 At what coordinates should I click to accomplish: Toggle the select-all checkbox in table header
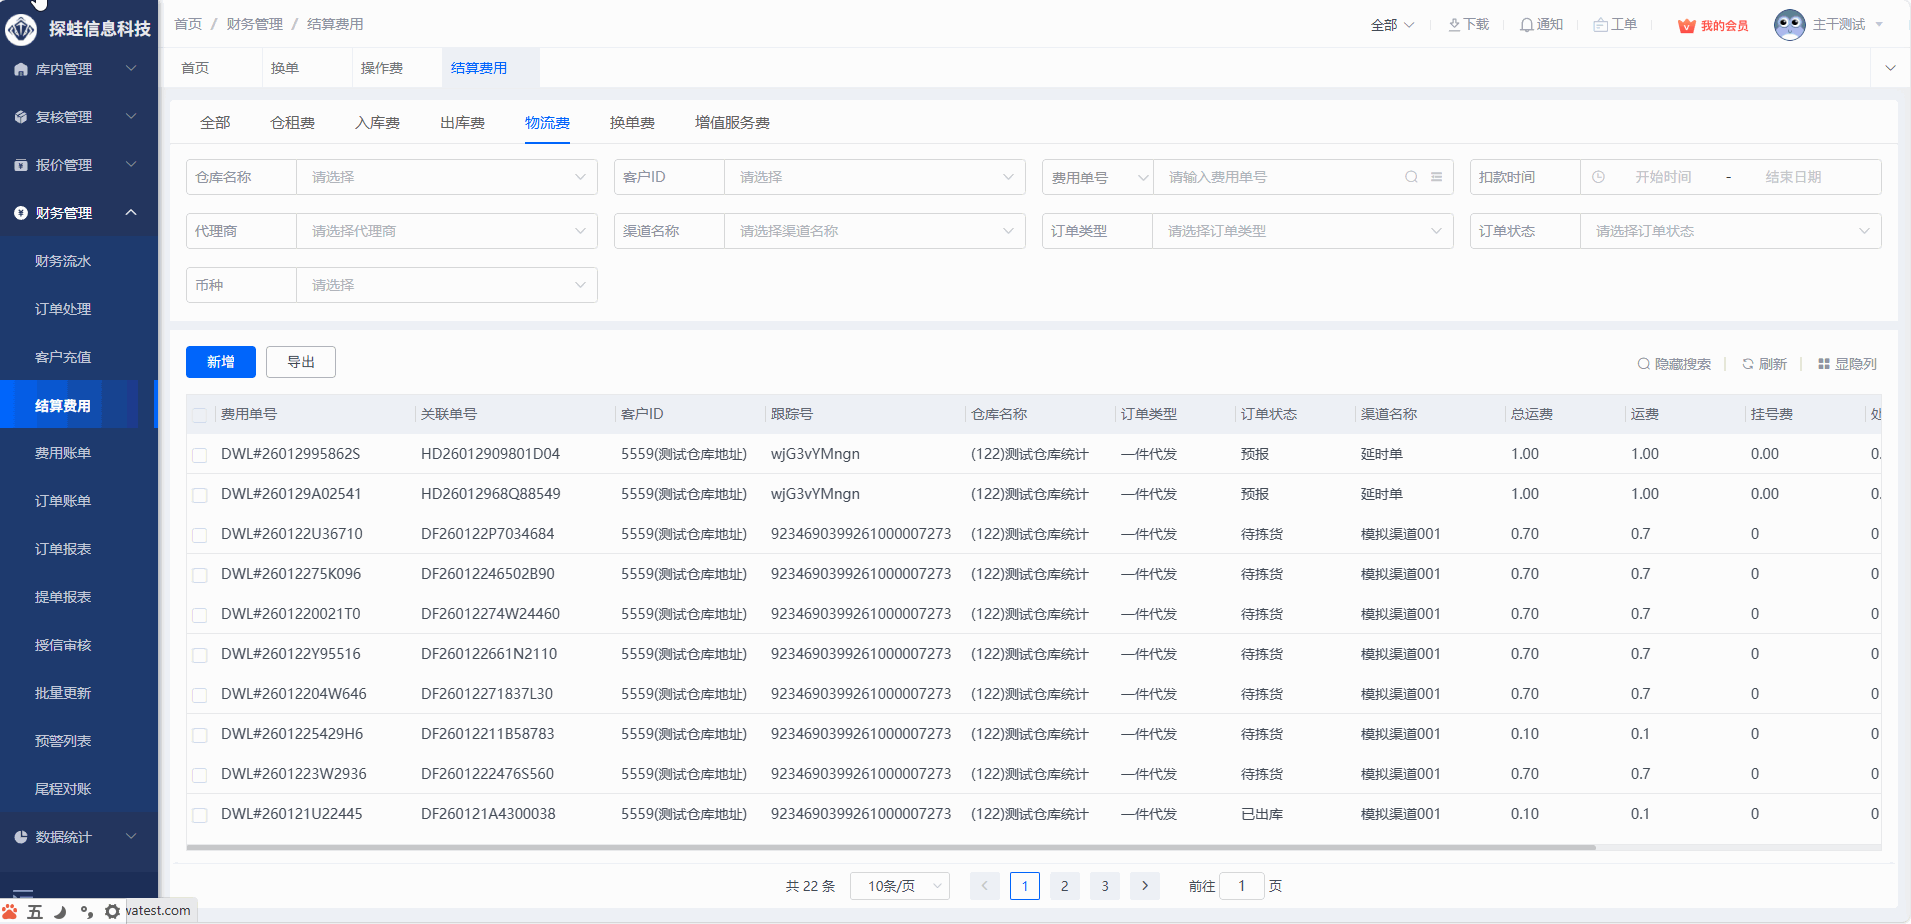(200, 415)
